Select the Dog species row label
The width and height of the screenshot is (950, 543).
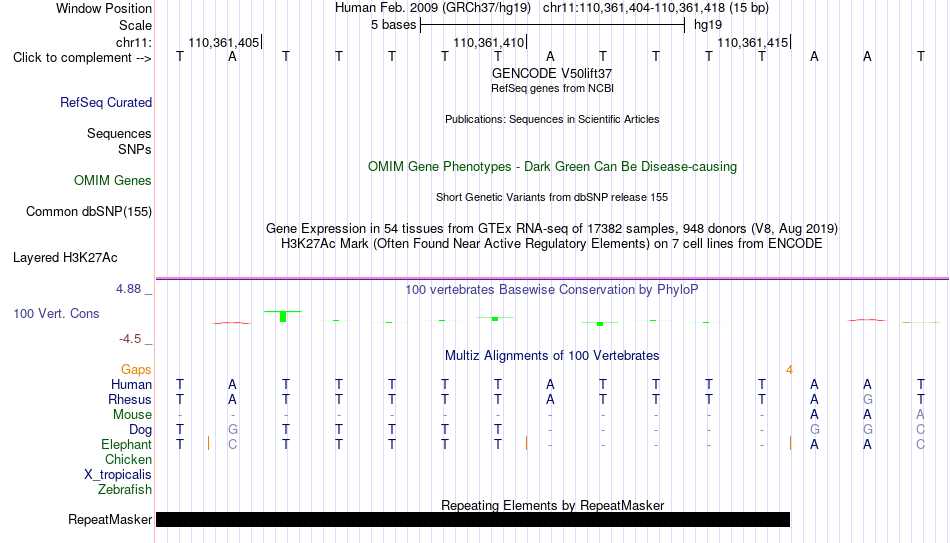tap(141, 430)
